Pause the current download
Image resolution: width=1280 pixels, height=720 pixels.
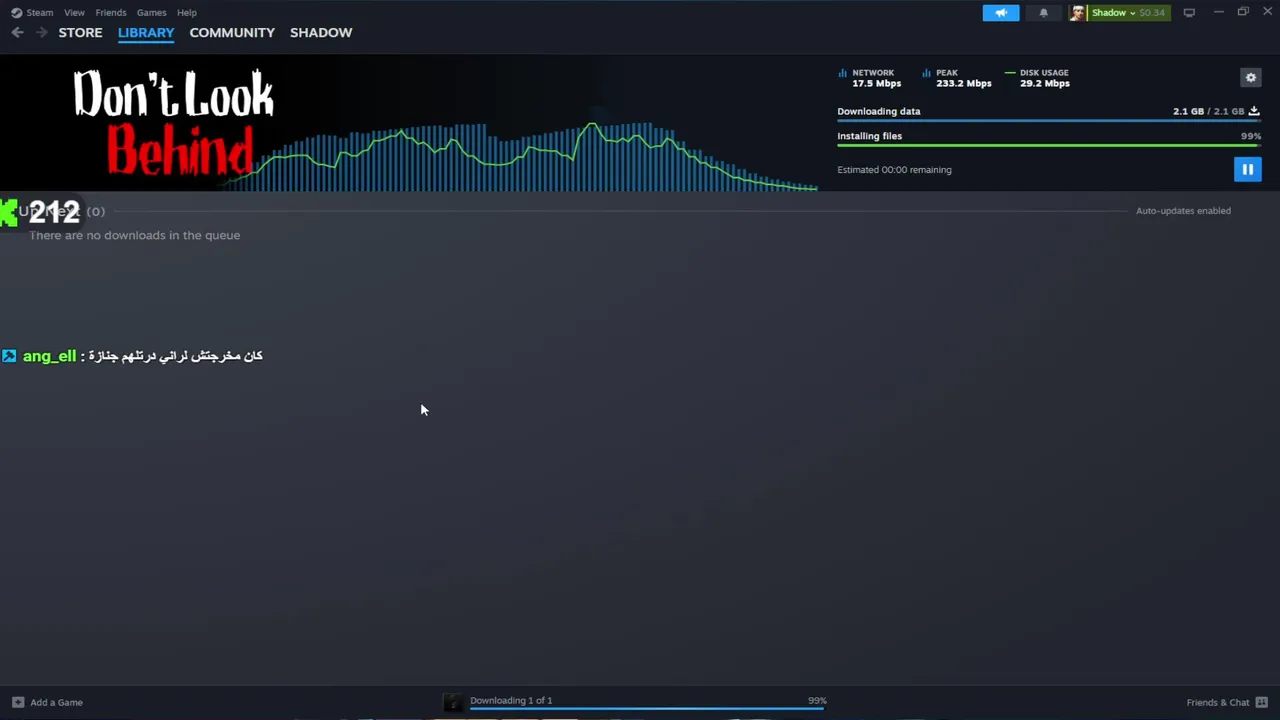(1247, 170)
